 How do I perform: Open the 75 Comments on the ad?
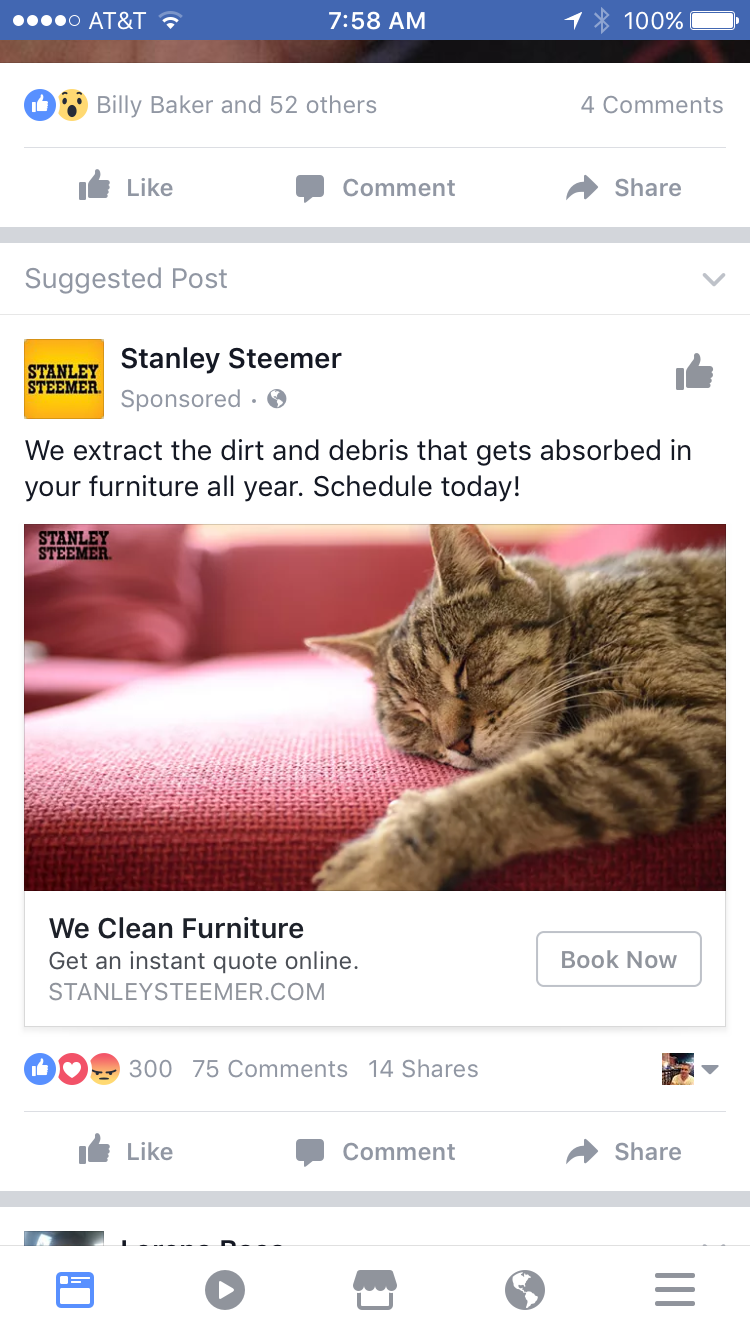(x=270, y=1069)
